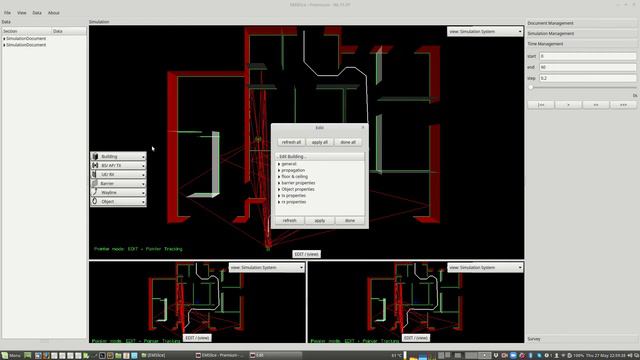The height and width of the screenshot is (360, 640).
Task: Select the Barrier tool
Action: [x=118, y=183]
